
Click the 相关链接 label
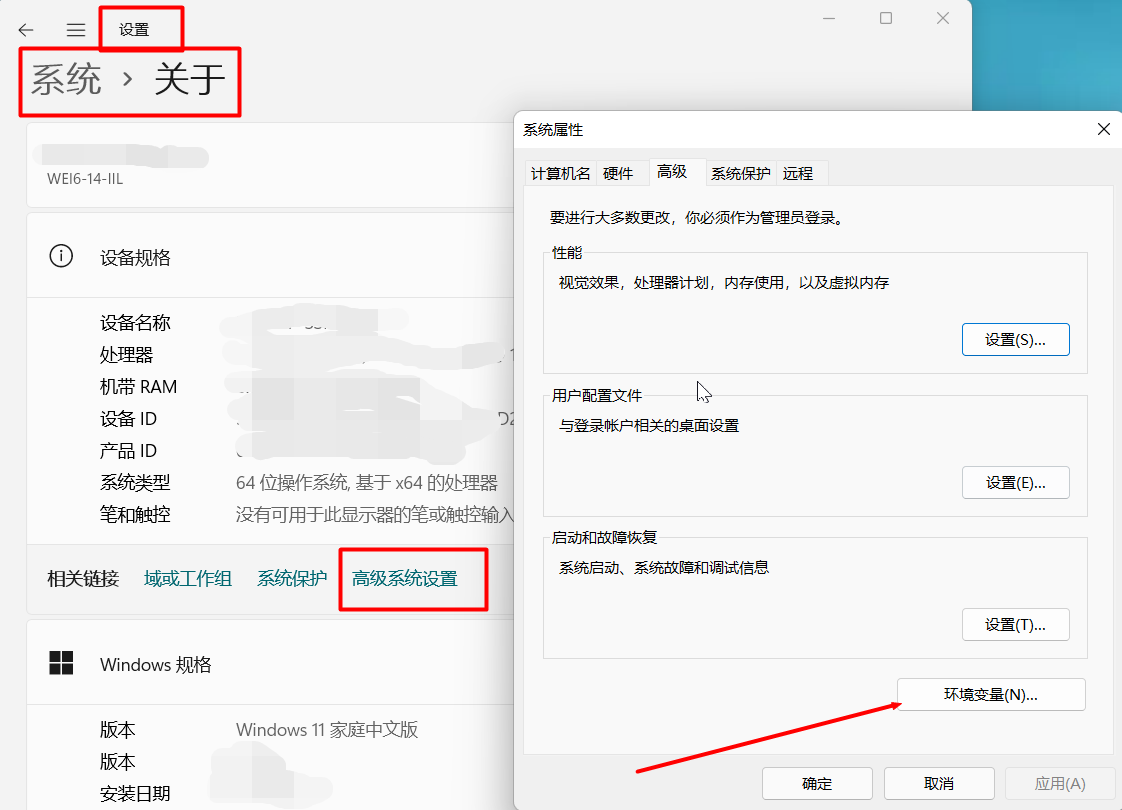tap(83, 578)
